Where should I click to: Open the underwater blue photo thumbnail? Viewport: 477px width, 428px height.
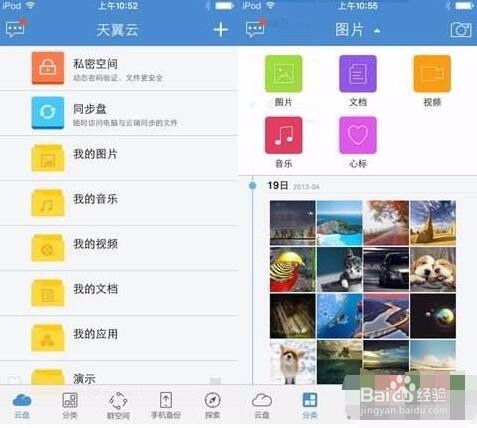(x=339, y=316)
